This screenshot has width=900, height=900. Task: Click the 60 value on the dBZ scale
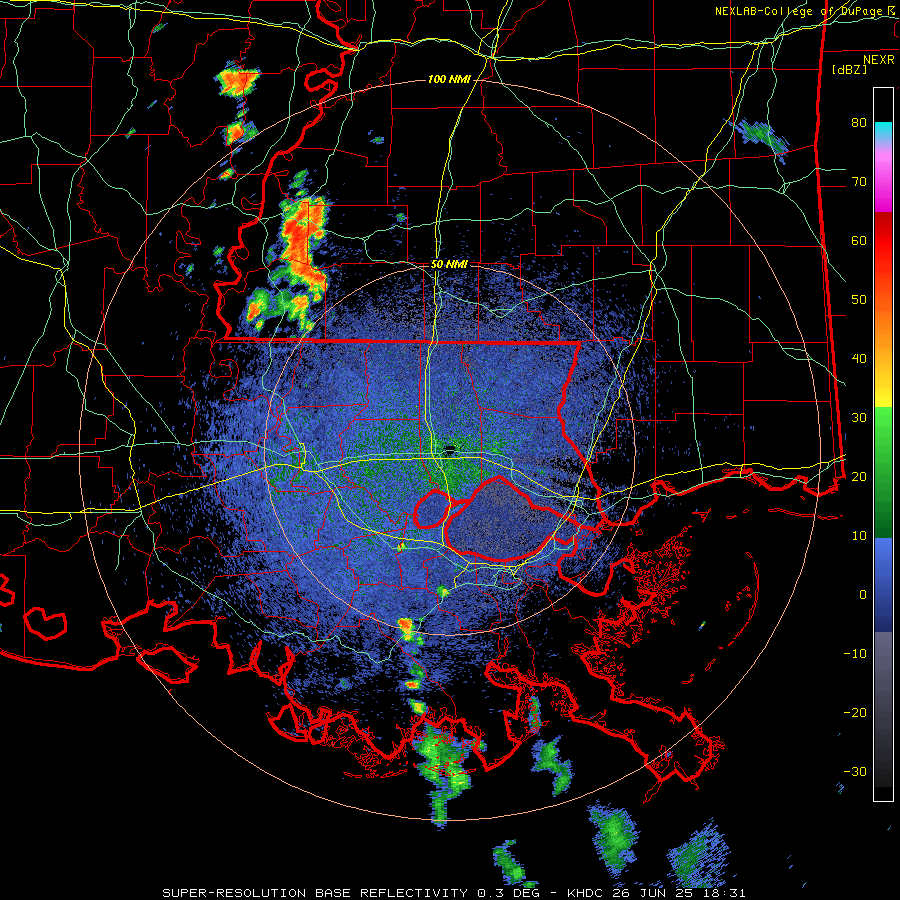(859, 240)
